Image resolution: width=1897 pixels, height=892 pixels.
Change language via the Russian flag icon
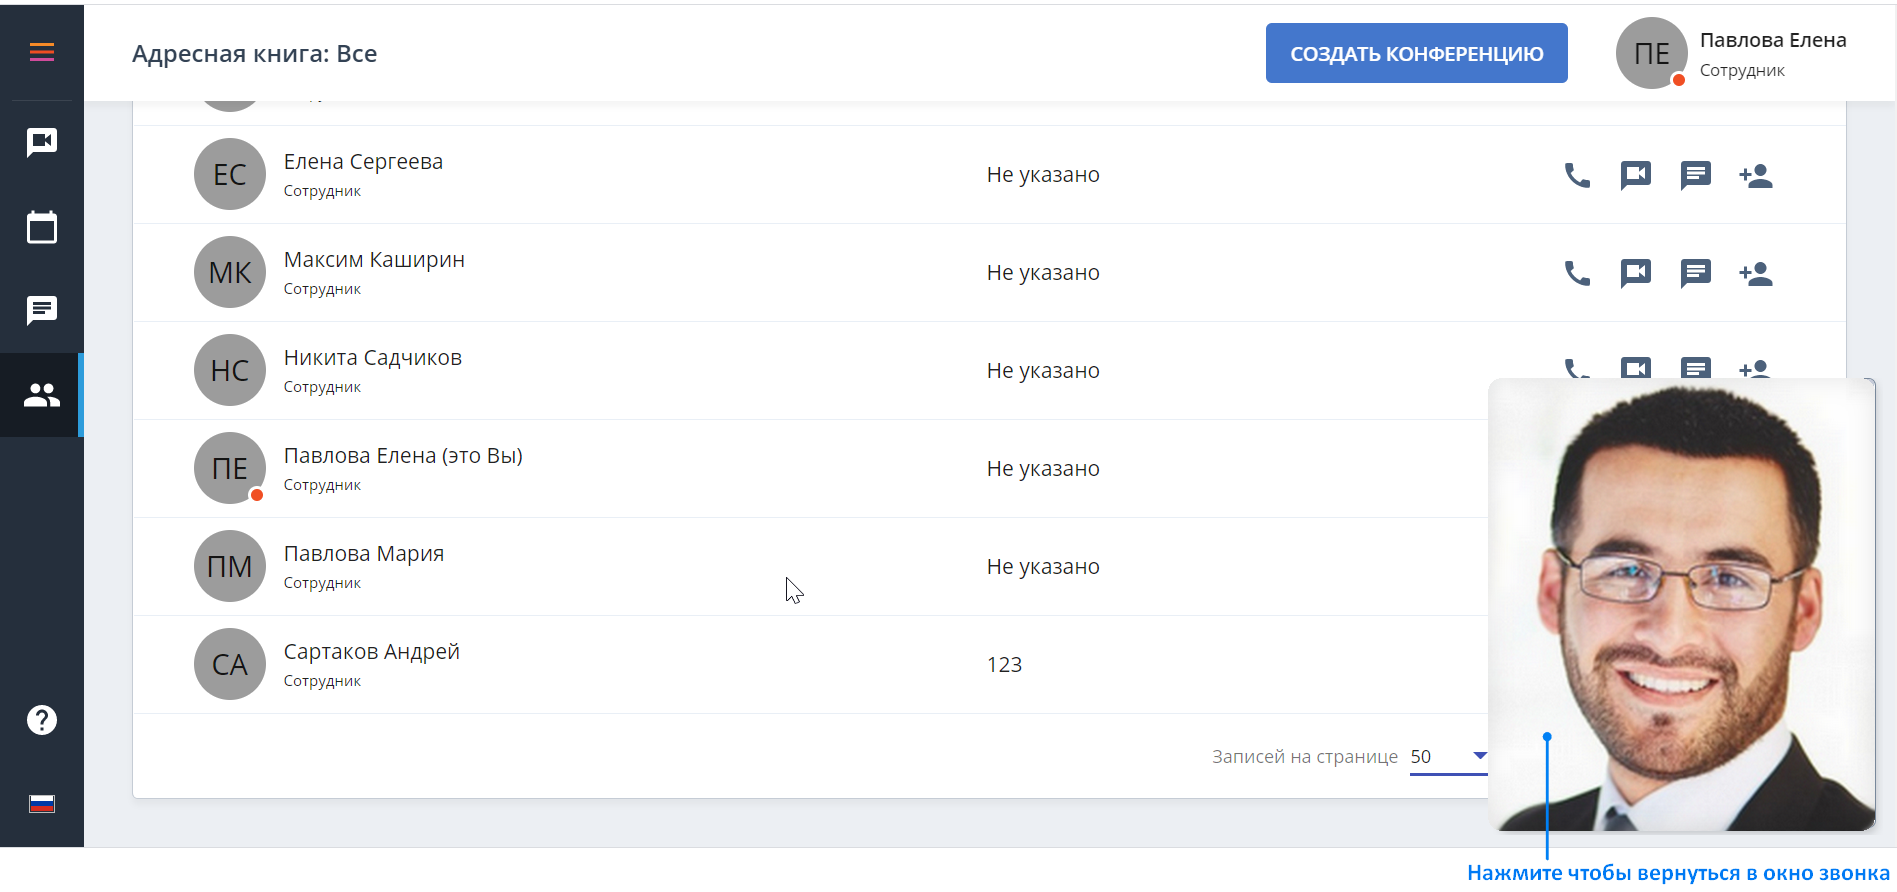(x=42, y=804)
